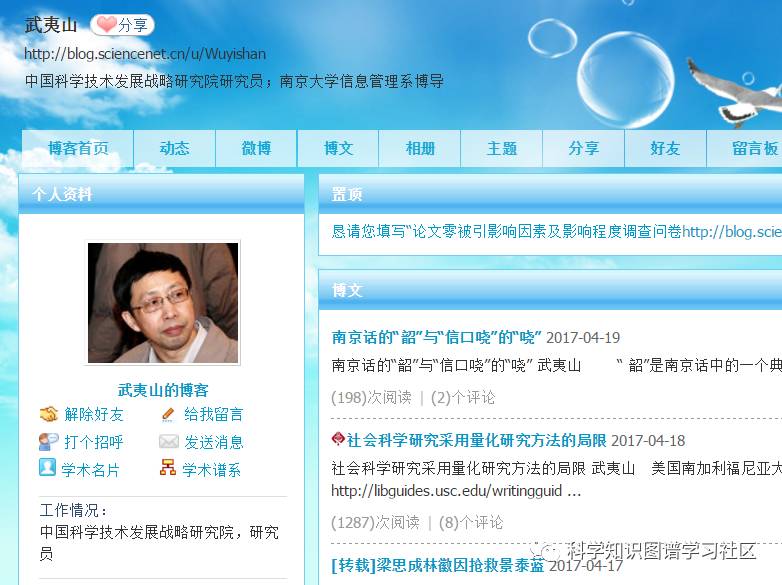Screen dimensions: 782x585
Task: Open the pinned survey questionnaire link
Action: point(556,231)
